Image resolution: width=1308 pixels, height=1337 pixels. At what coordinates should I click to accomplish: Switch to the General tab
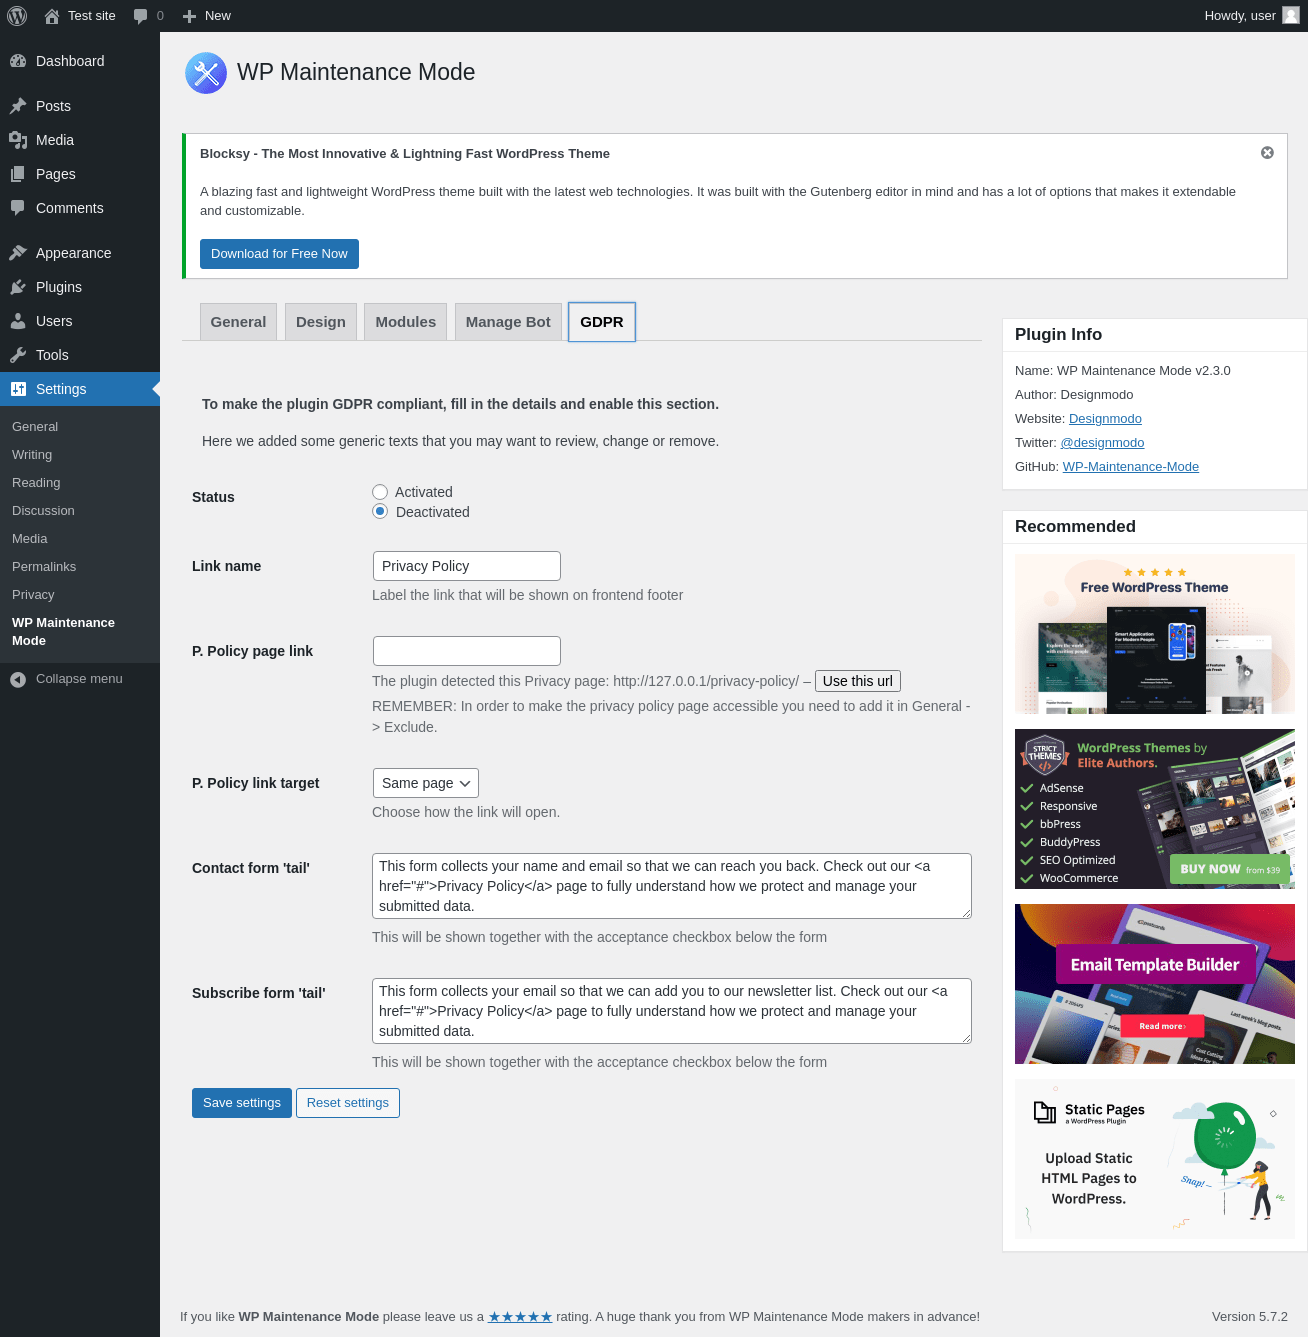coord(238,322)
